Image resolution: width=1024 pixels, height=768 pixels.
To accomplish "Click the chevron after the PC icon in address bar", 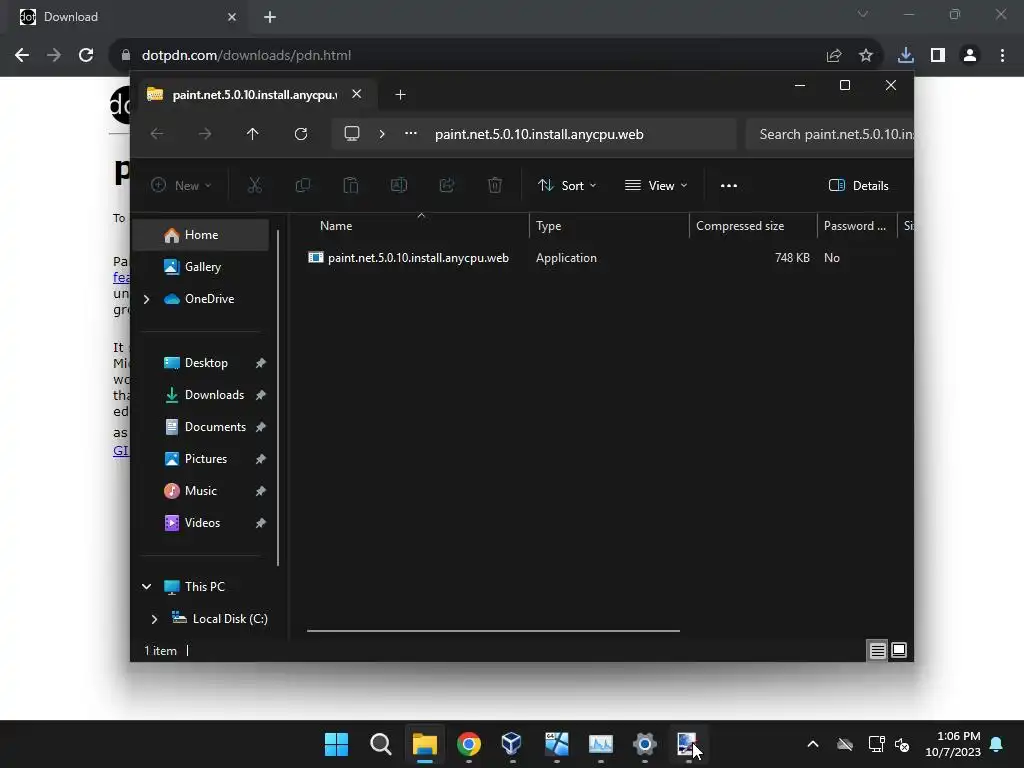I will 382,134.
